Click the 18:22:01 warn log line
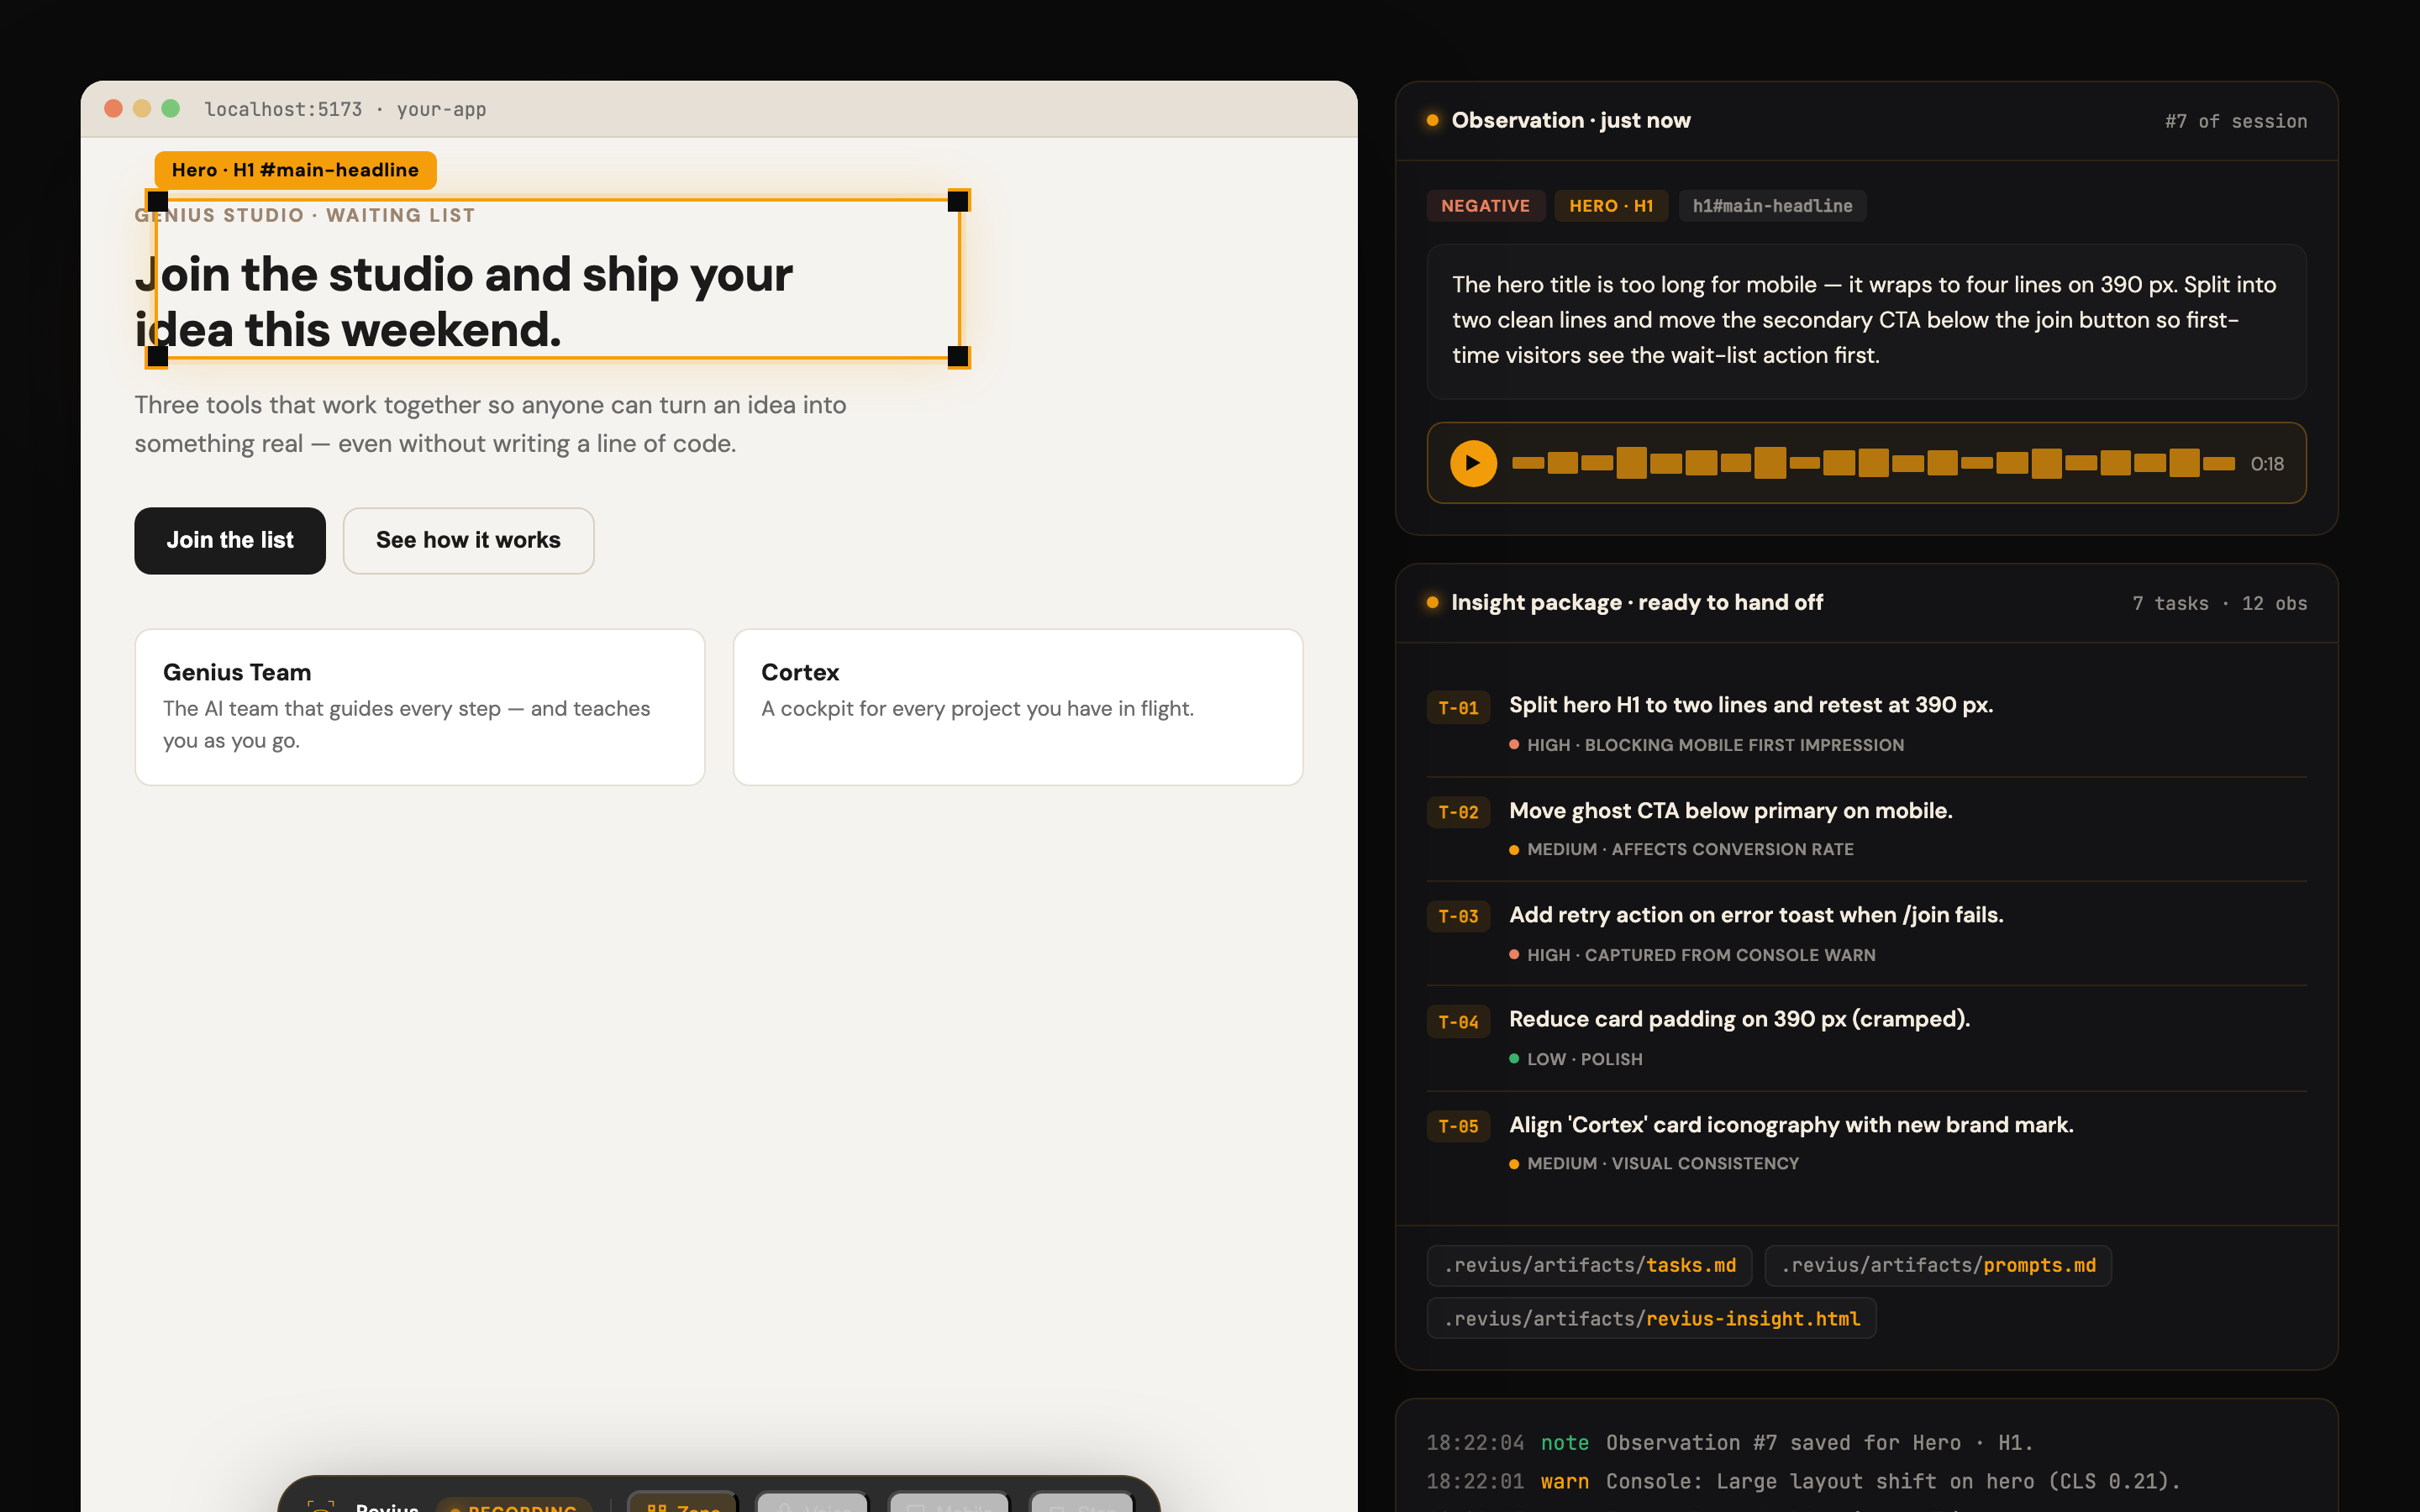Image resolution: width=2420 pixels, height=1512 pixels. [1803, 1481]
